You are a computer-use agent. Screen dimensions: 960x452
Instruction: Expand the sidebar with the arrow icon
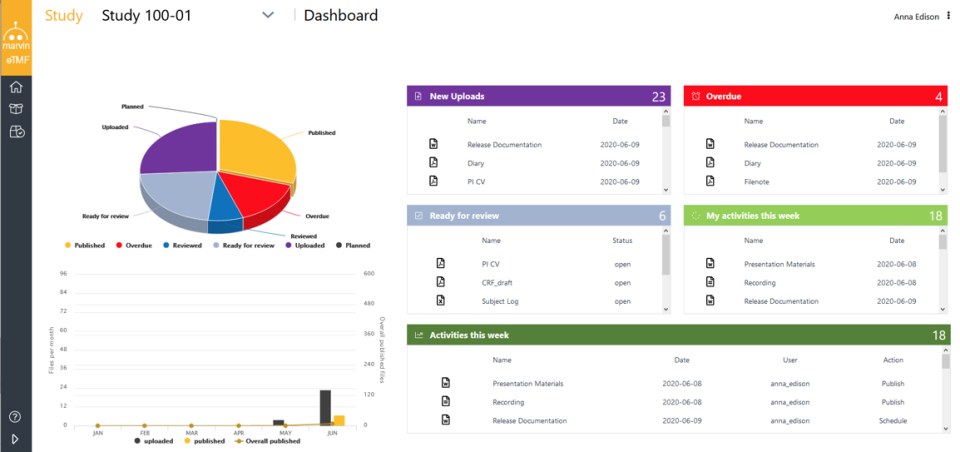pyautogui.click(x=16, y=438)
